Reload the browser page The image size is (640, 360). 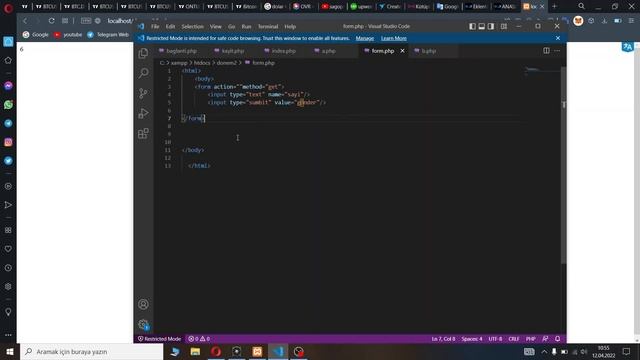pos(51,21)
